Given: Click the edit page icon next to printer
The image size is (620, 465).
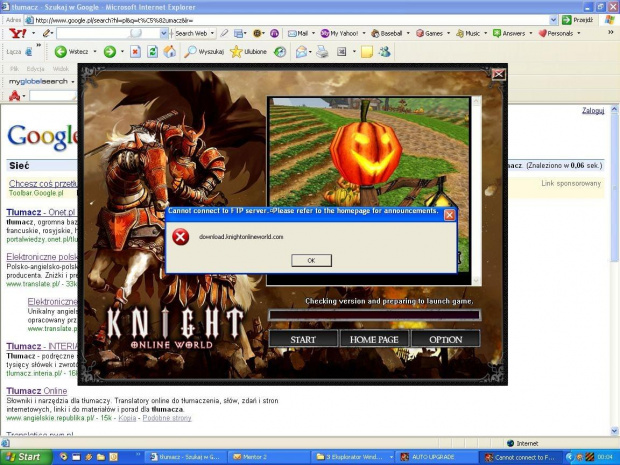Looking at the screenshot, I should 342,52.
